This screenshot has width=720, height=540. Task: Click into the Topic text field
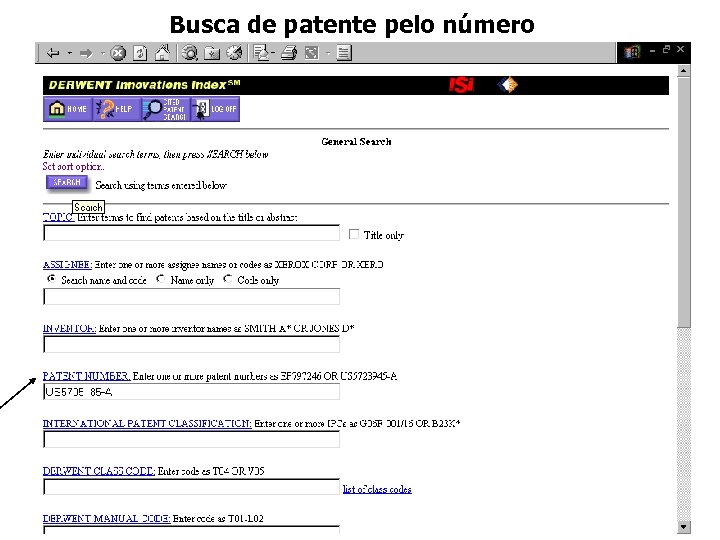191,233
